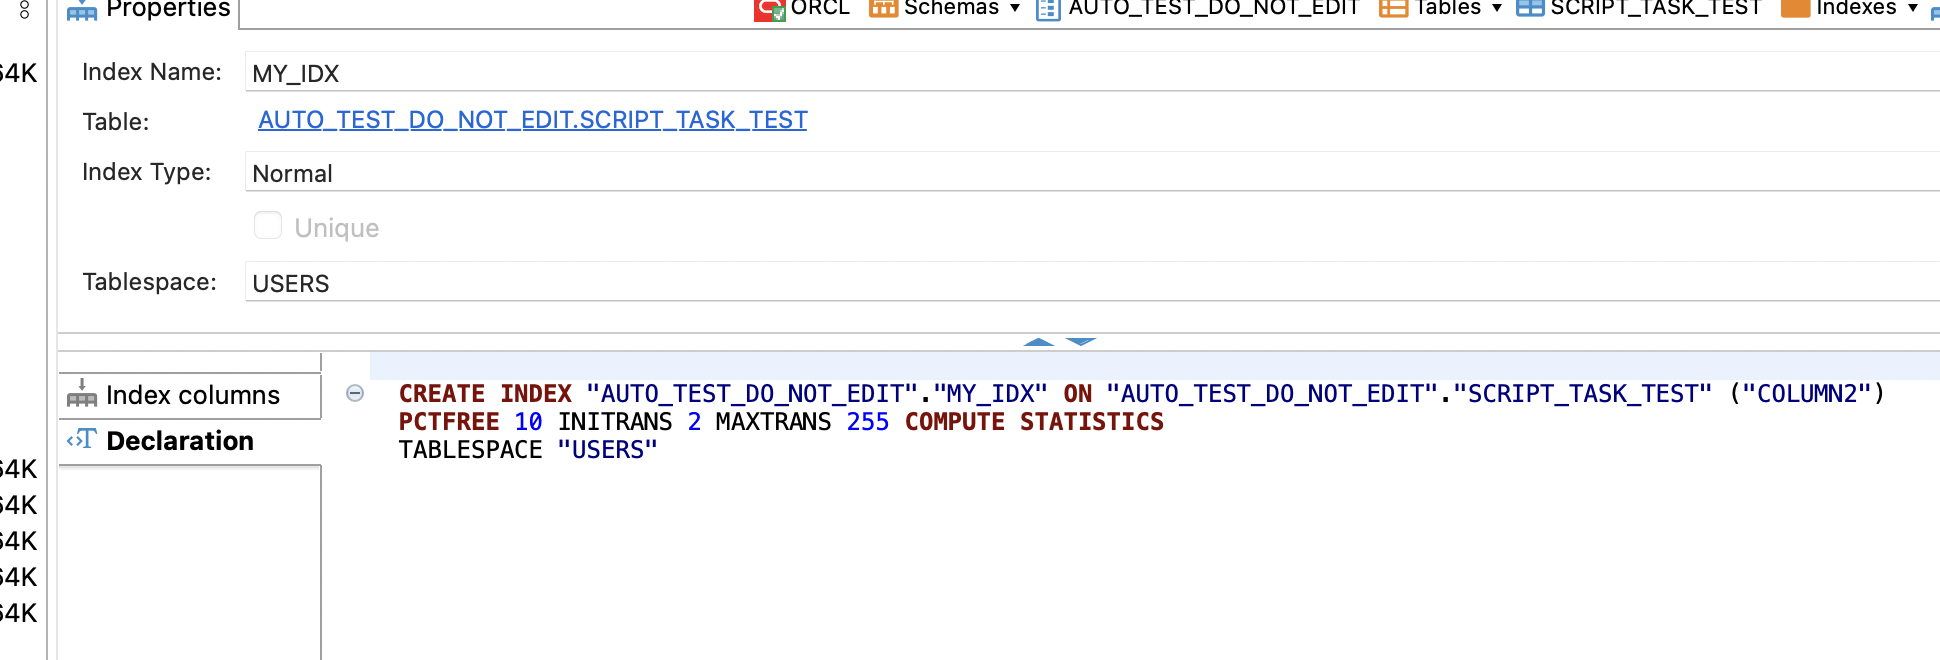
Task: Switch to the Index columns tab
Action: coord(190,395)
